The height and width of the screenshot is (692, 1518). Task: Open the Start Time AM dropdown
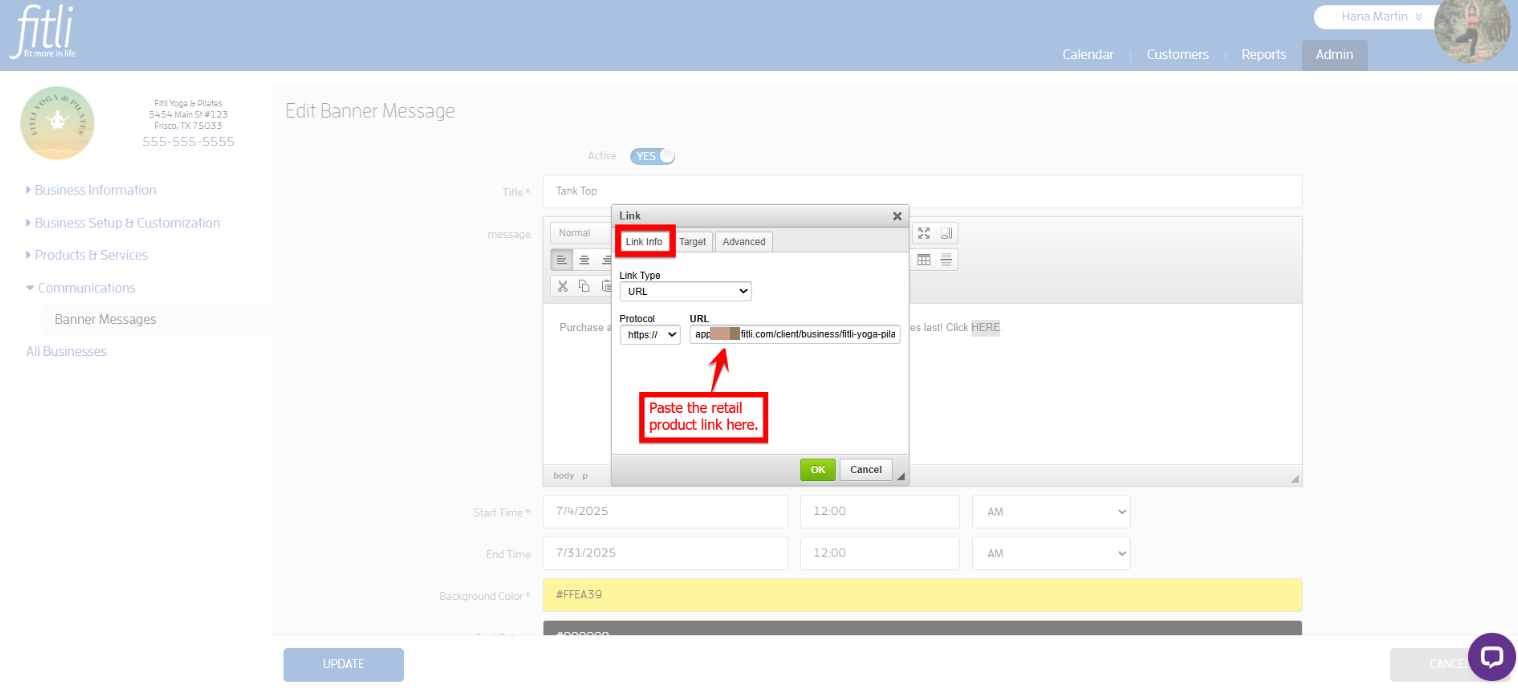(x=1051, y=511)
